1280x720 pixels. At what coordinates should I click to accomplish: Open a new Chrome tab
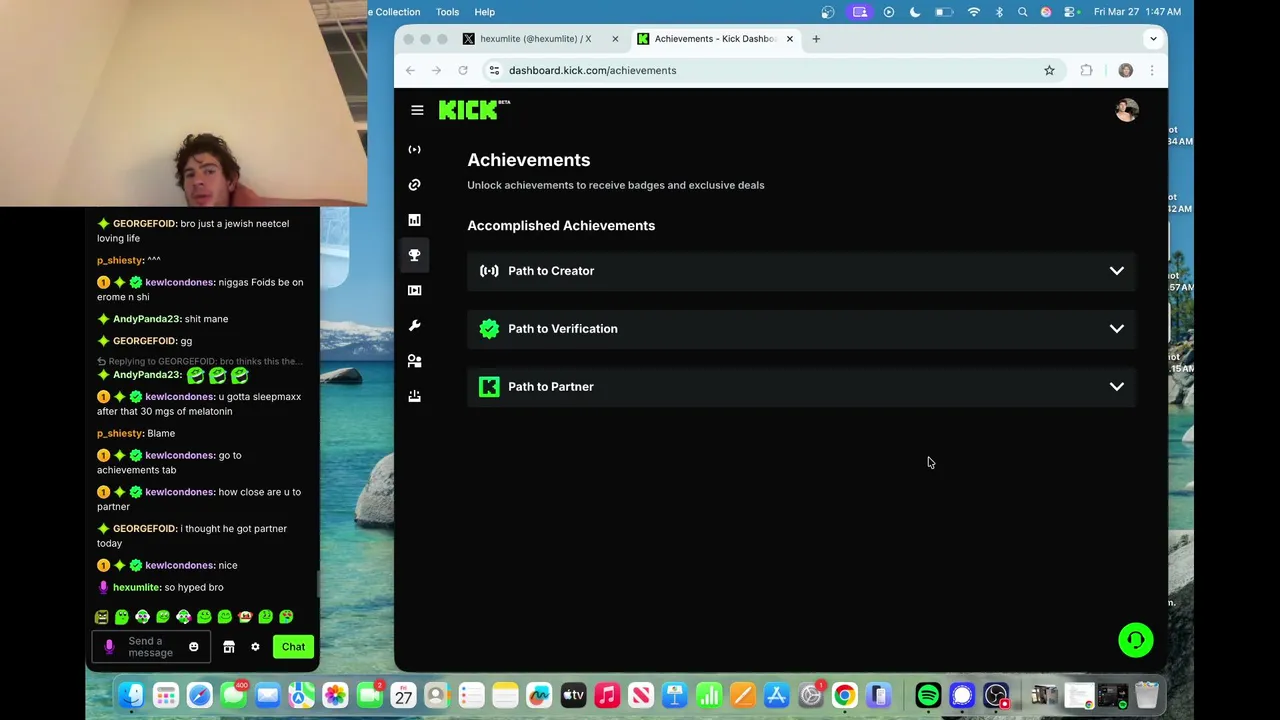coord(816,39)
